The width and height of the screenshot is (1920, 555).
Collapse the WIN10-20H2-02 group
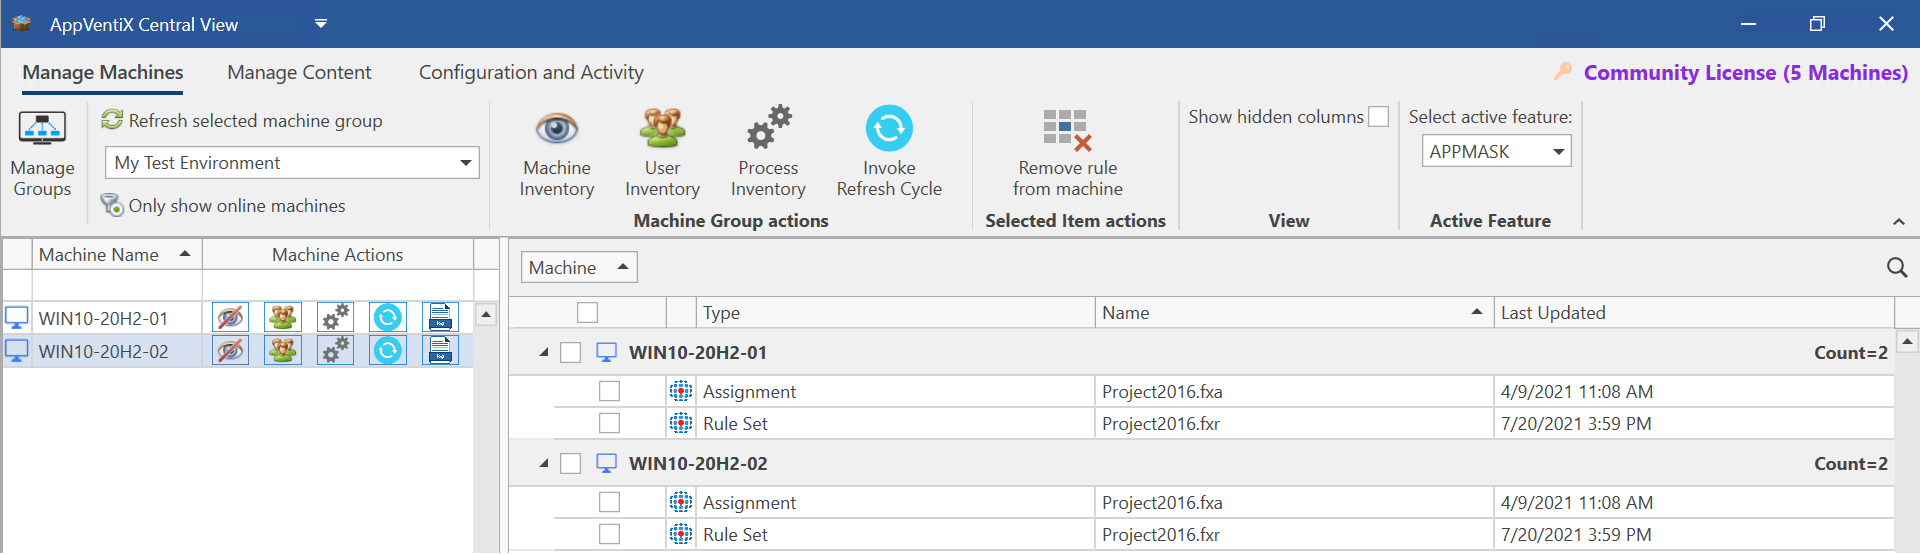[x=544, y=464]
